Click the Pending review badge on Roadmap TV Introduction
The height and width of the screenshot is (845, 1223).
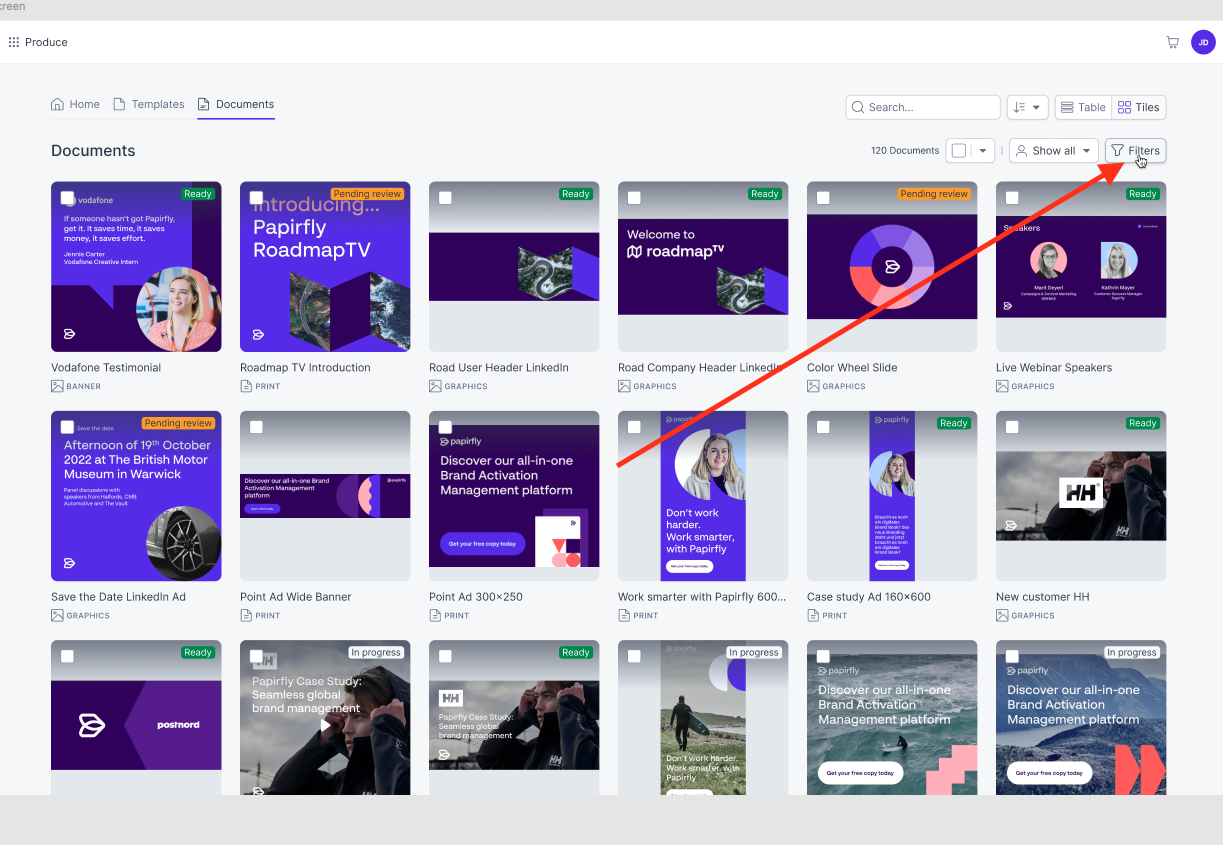pyautogui.click(x=367, y=194)
